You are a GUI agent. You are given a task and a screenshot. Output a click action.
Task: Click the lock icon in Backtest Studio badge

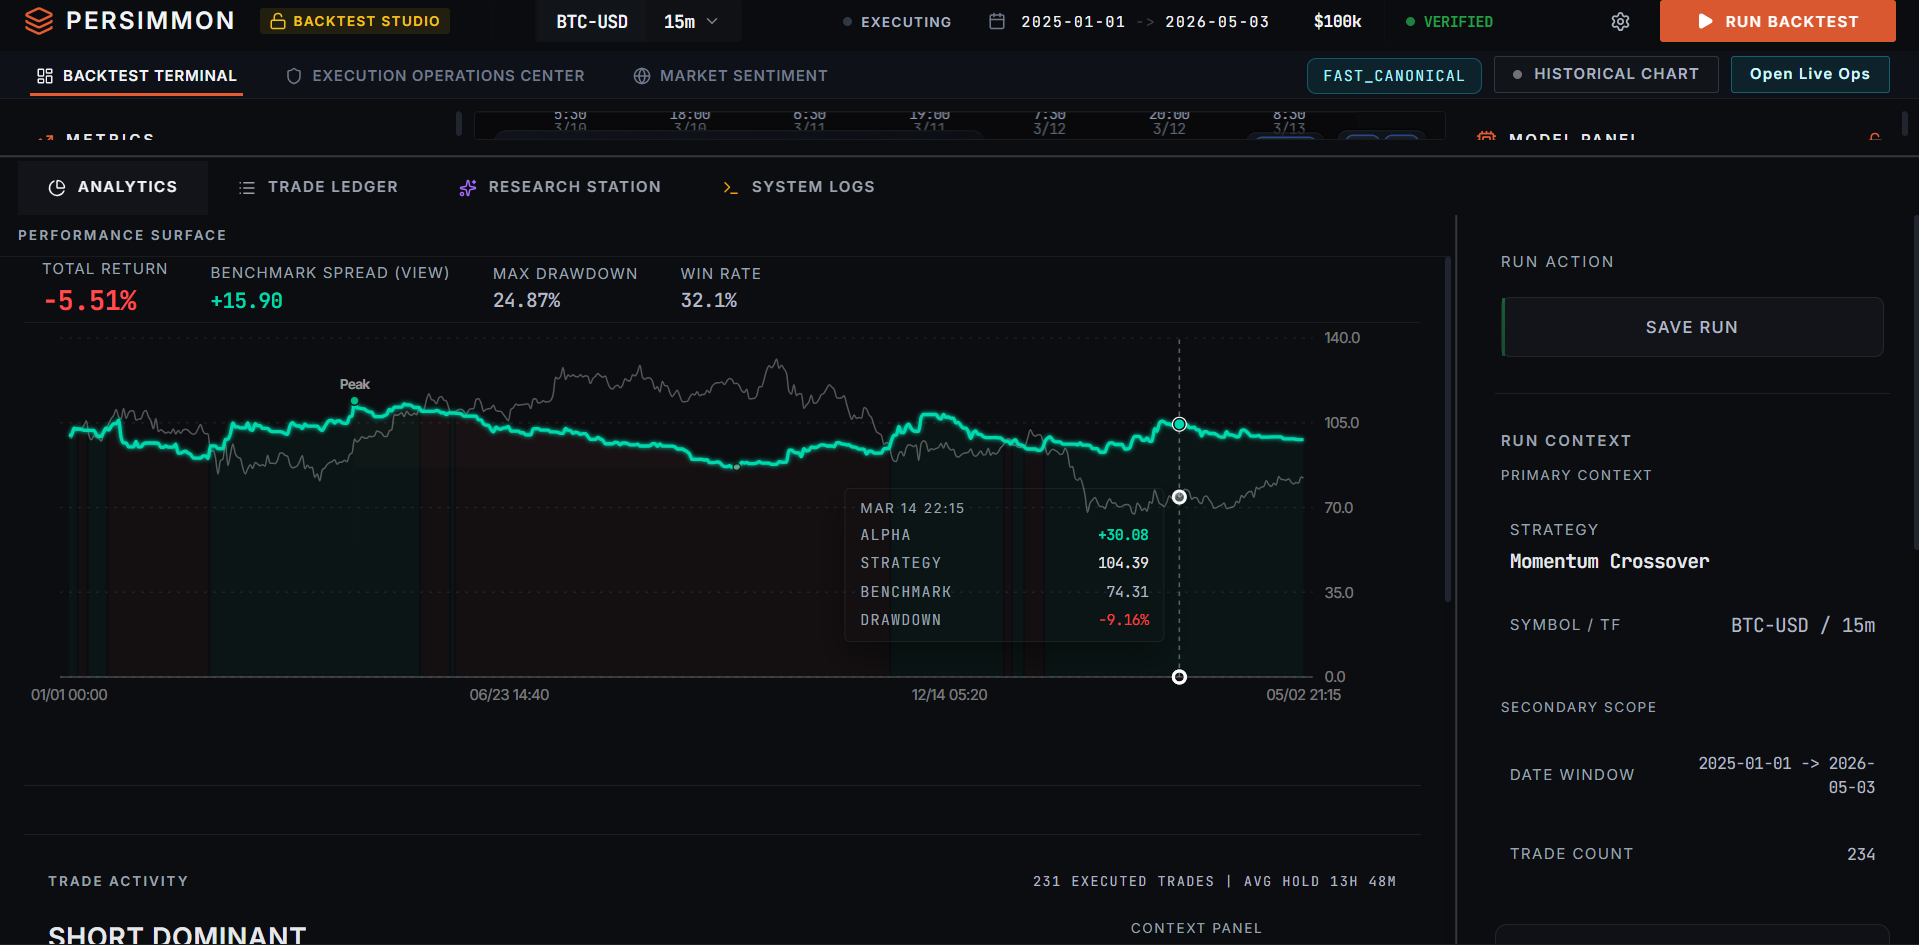[278, 21]
